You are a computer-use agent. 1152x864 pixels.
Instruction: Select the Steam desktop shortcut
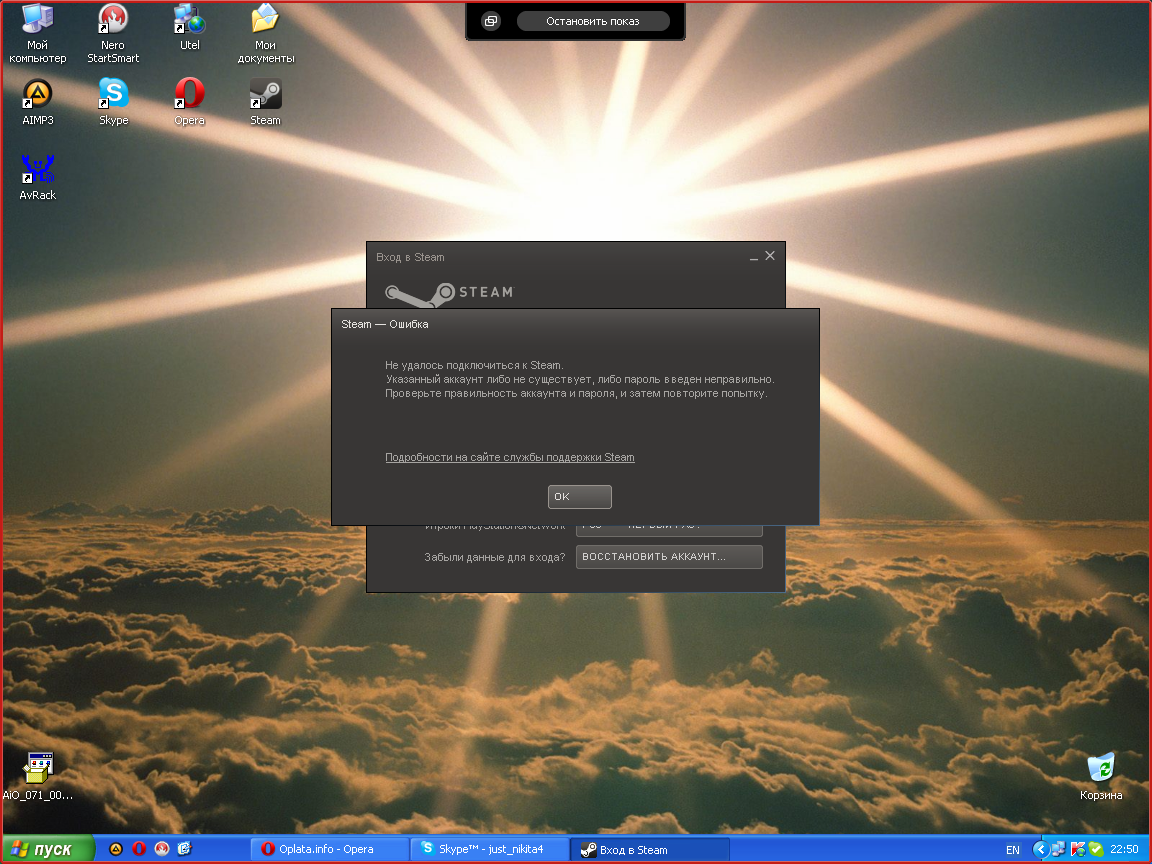pyautogui.click(x=265, y=102)
